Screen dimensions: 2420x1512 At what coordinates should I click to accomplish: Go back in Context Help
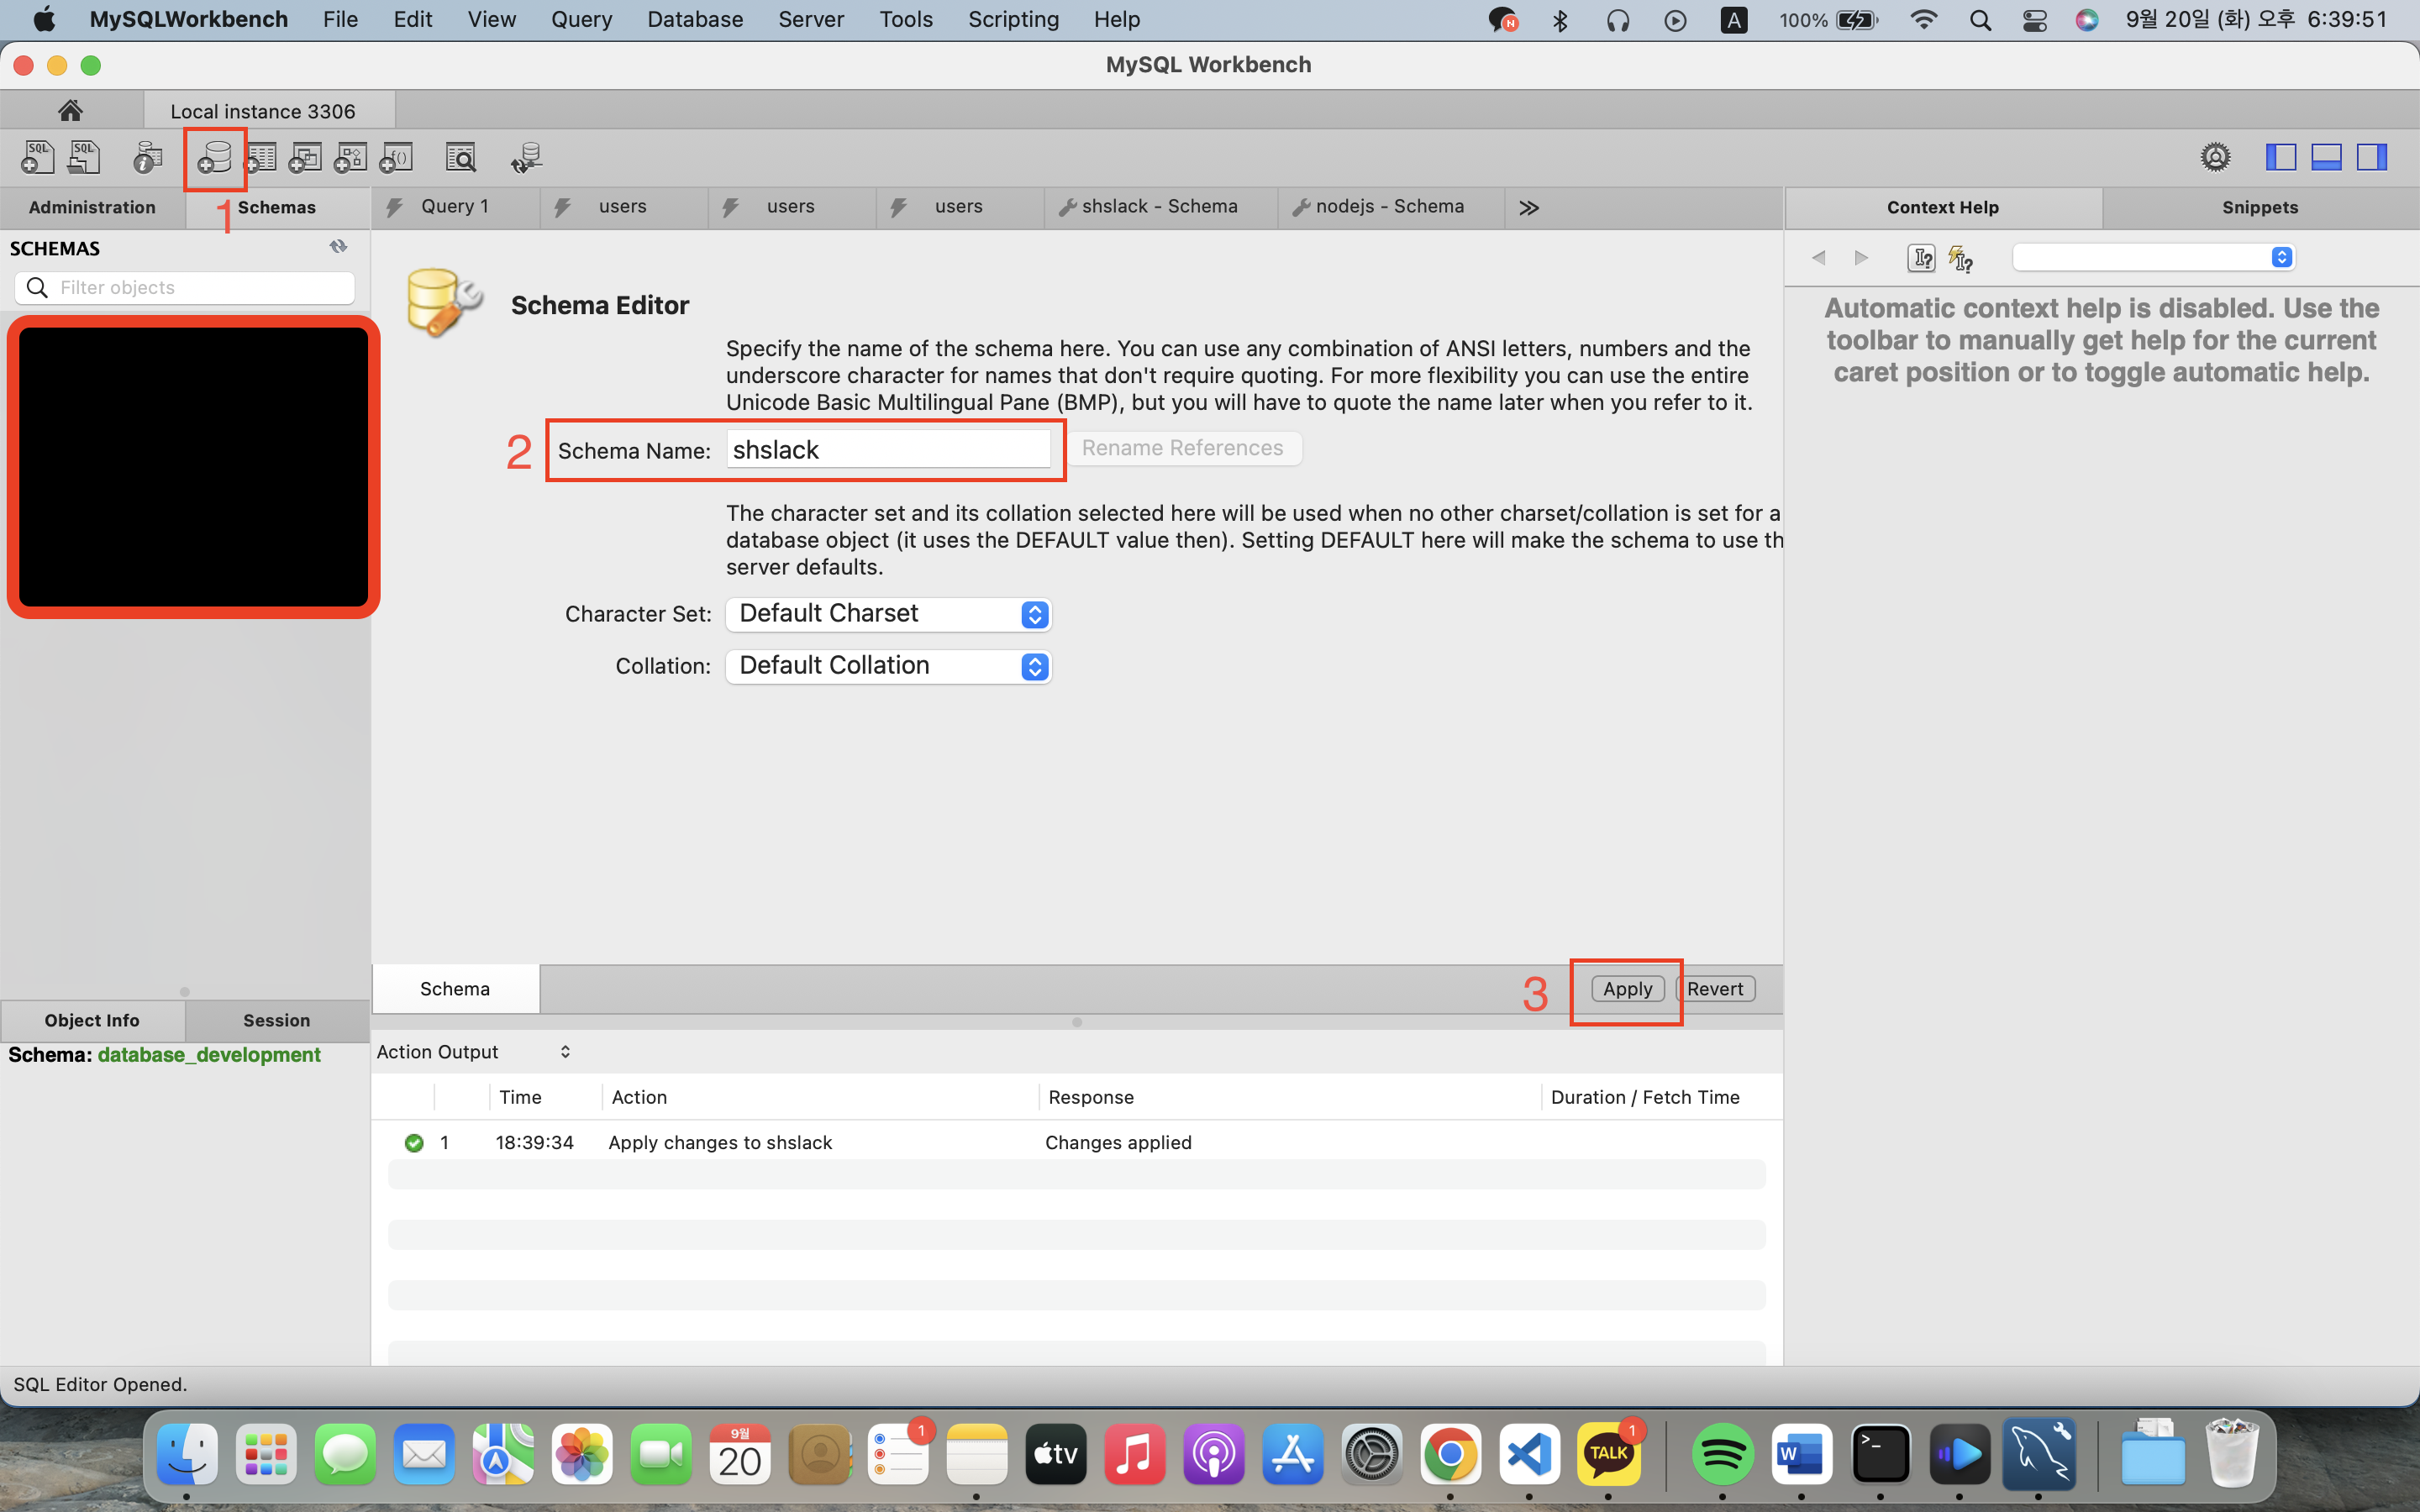(1819, 258)
